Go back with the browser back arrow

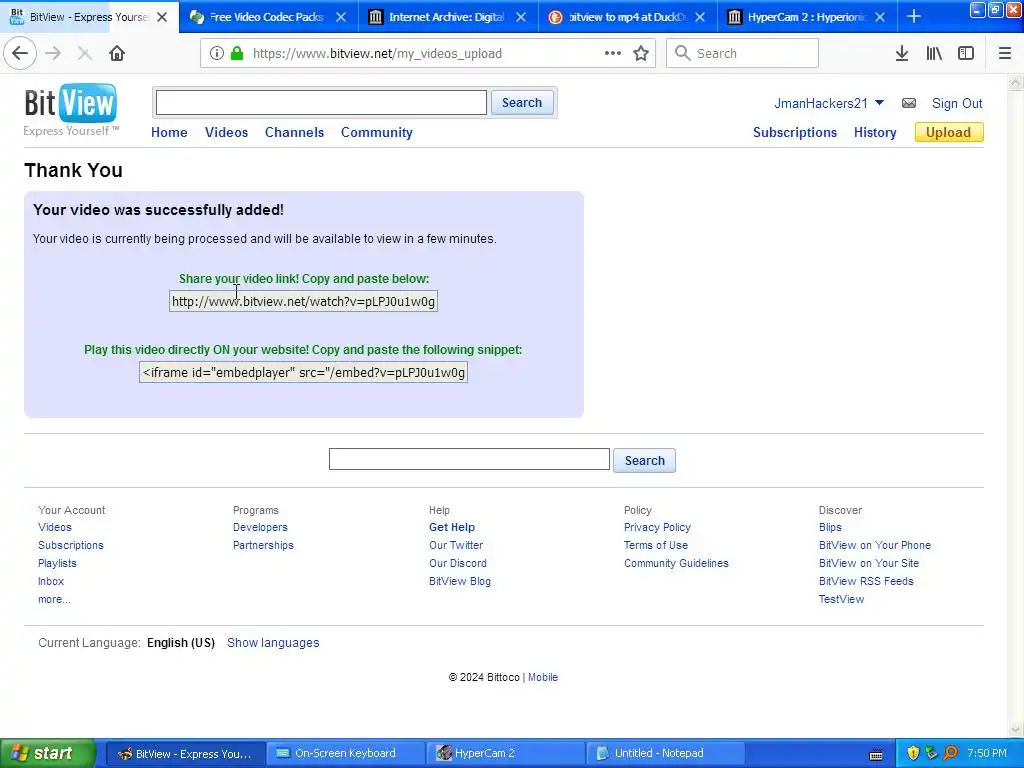point(20,54)
